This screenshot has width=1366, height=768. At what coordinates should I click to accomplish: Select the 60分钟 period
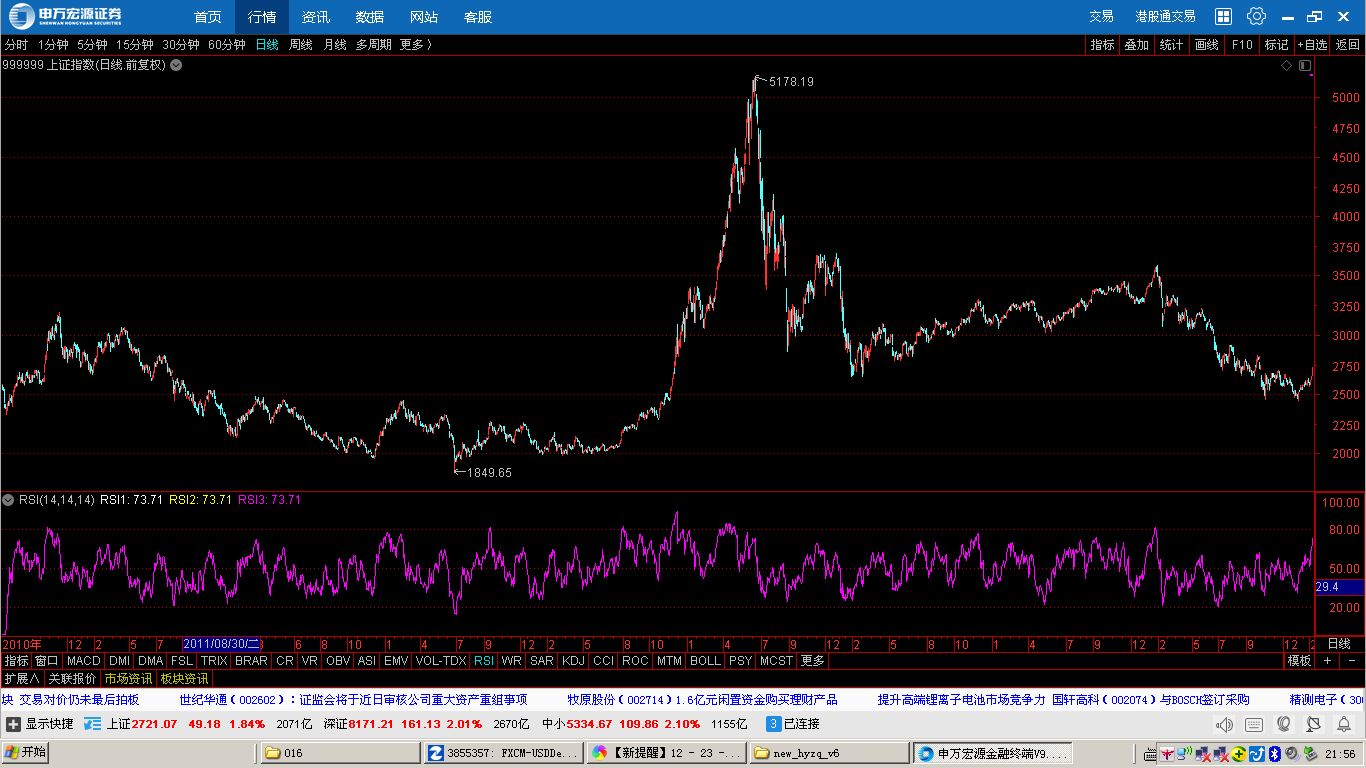point(227,45)
